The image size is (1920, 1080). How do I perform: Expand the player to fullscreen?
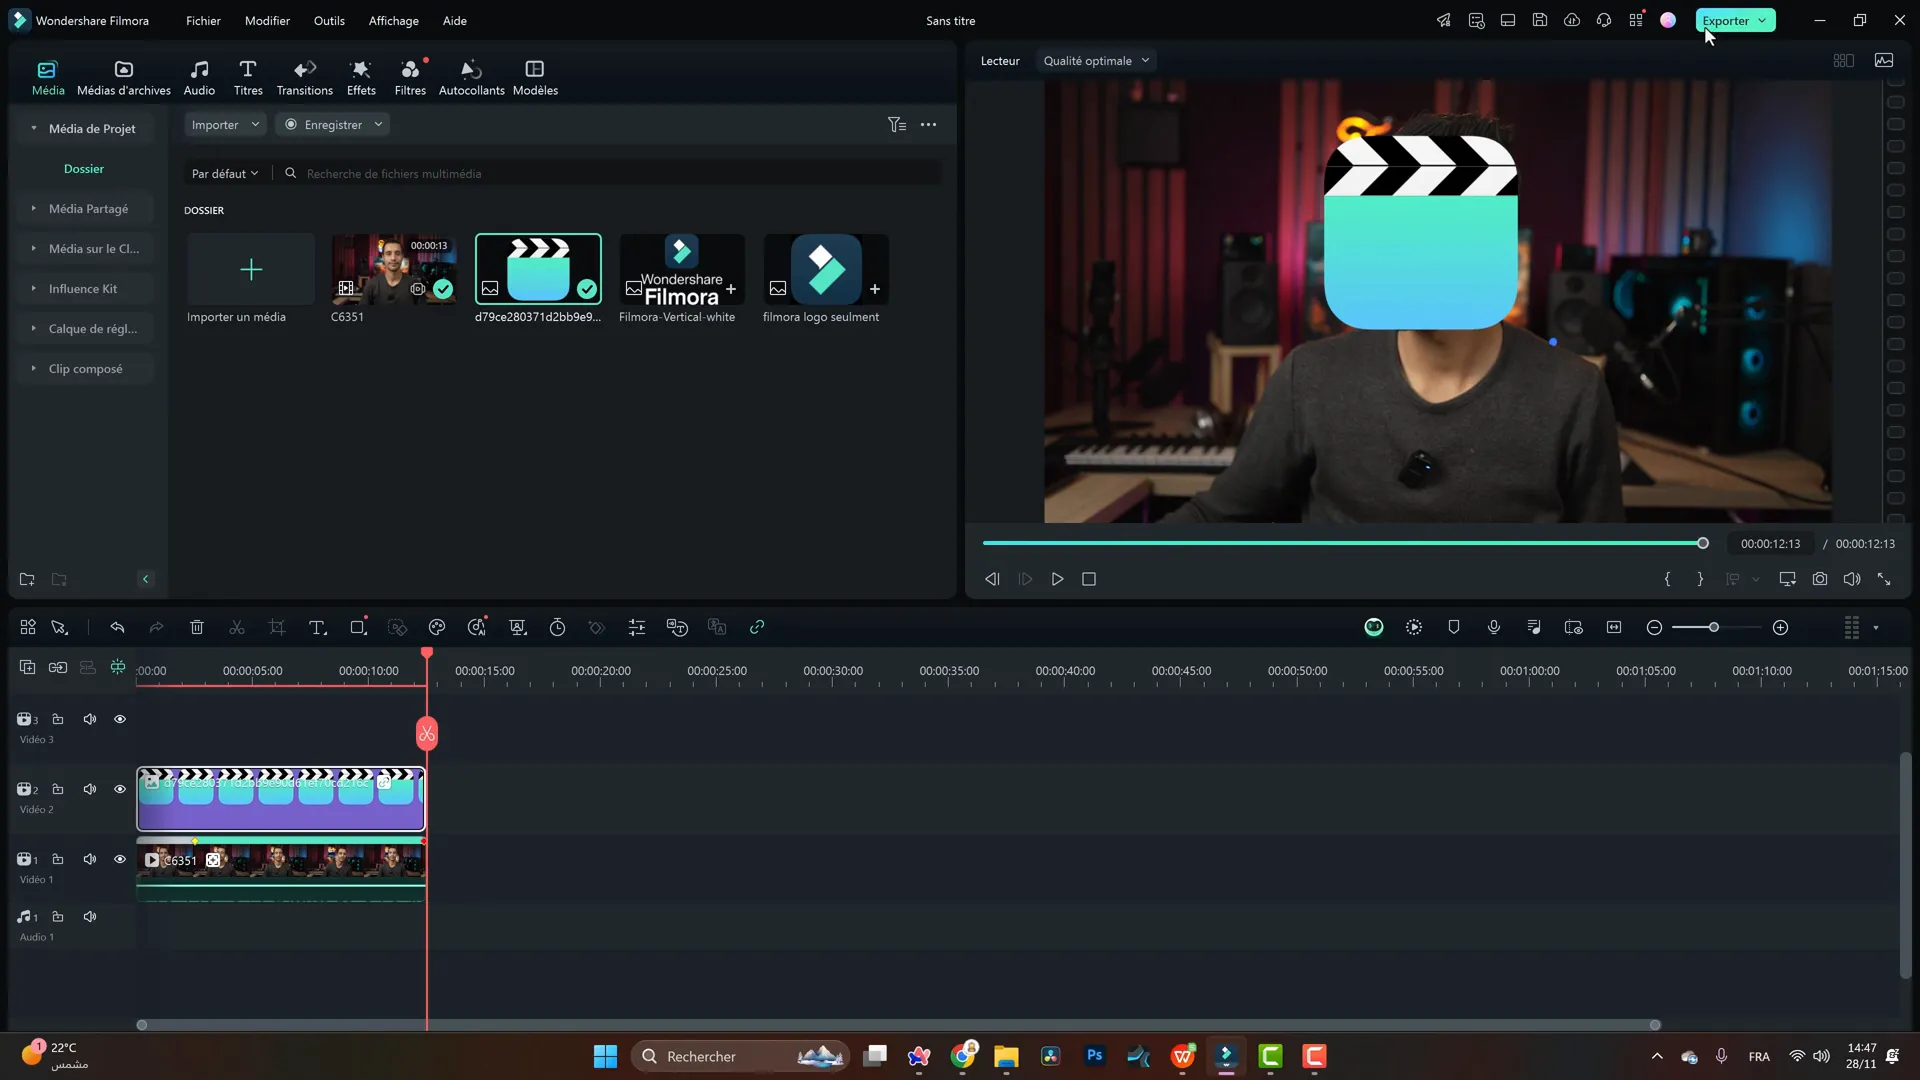click(1884, 579)
